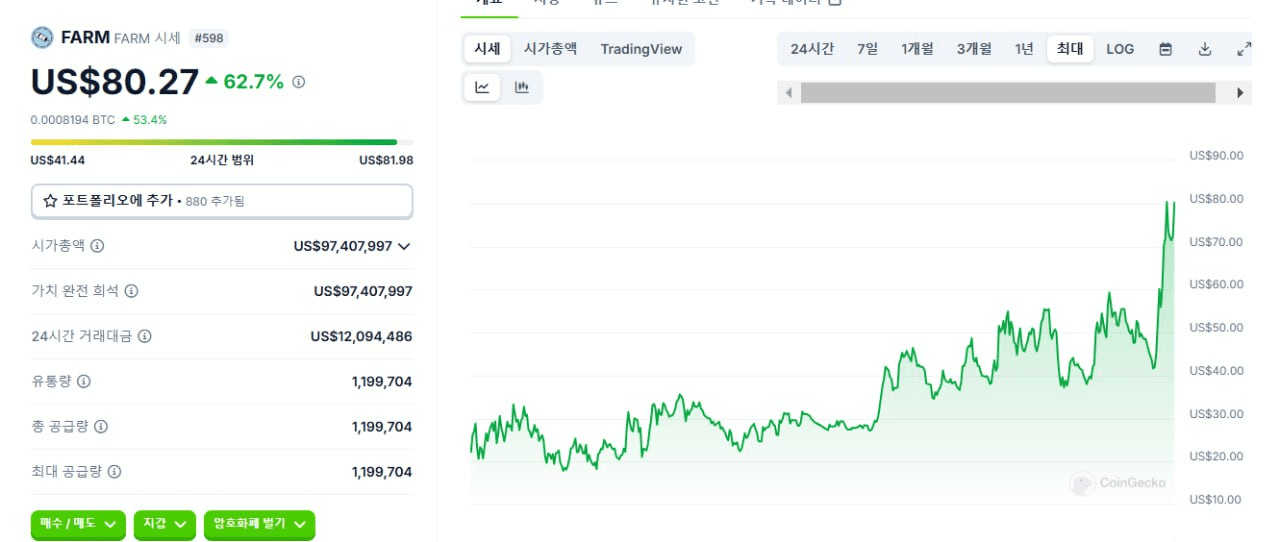The height and width of the screenshot is (542, 1280).
Task: Show info for 시가총액 label
Action: click(97, 245)
